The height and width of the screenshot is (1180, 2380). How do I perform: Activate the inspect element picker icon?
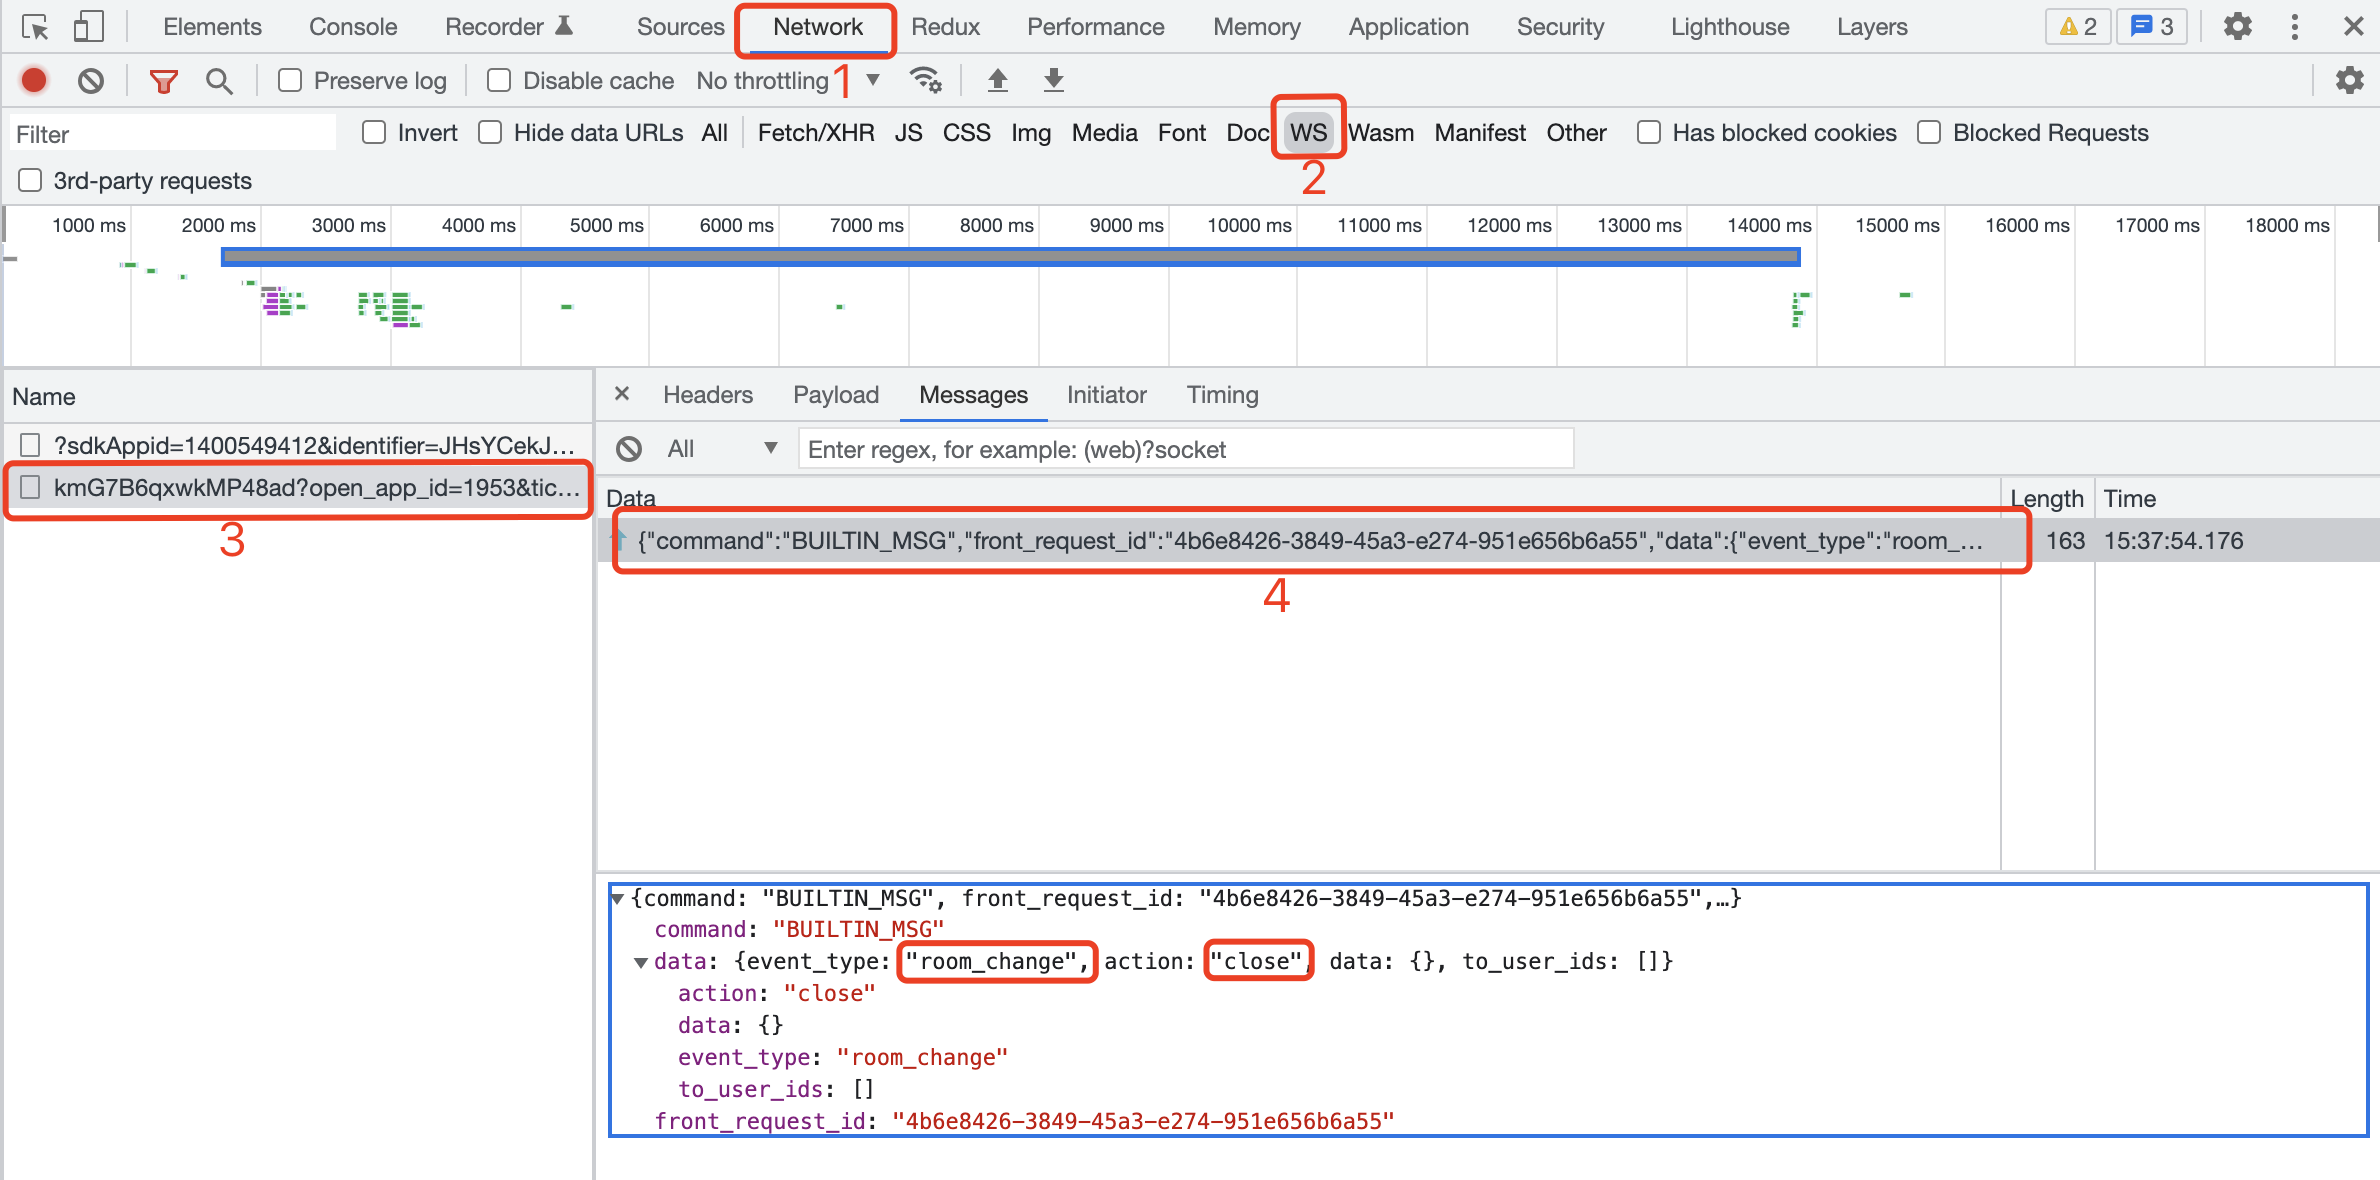point(35,27)
